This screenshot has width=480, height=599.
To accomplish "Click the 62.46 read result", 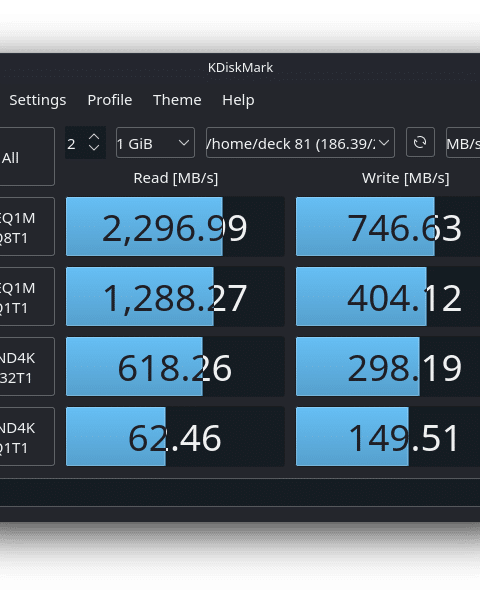I will [175, 437].
